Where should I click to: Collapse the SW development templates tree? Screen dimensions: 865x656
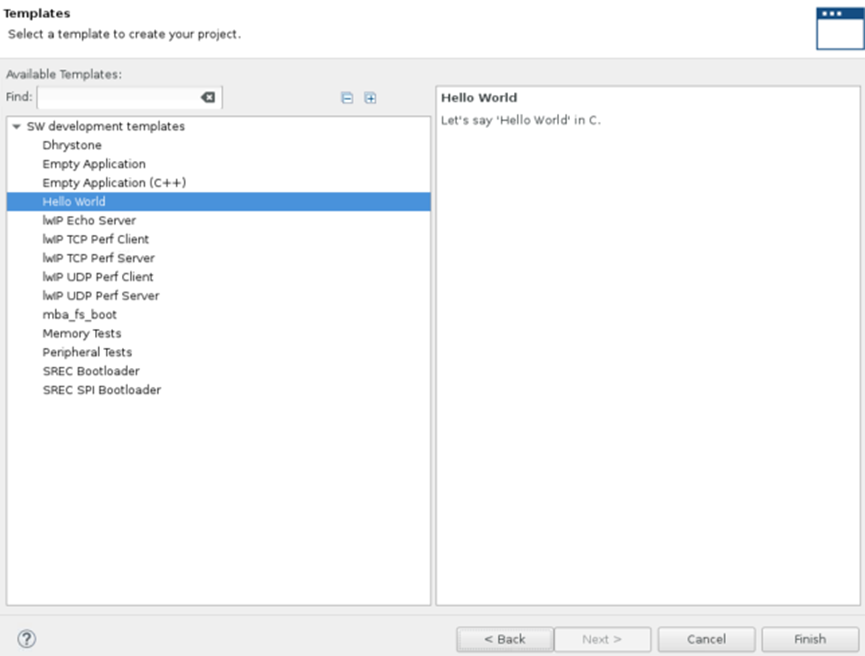[17, 127]
